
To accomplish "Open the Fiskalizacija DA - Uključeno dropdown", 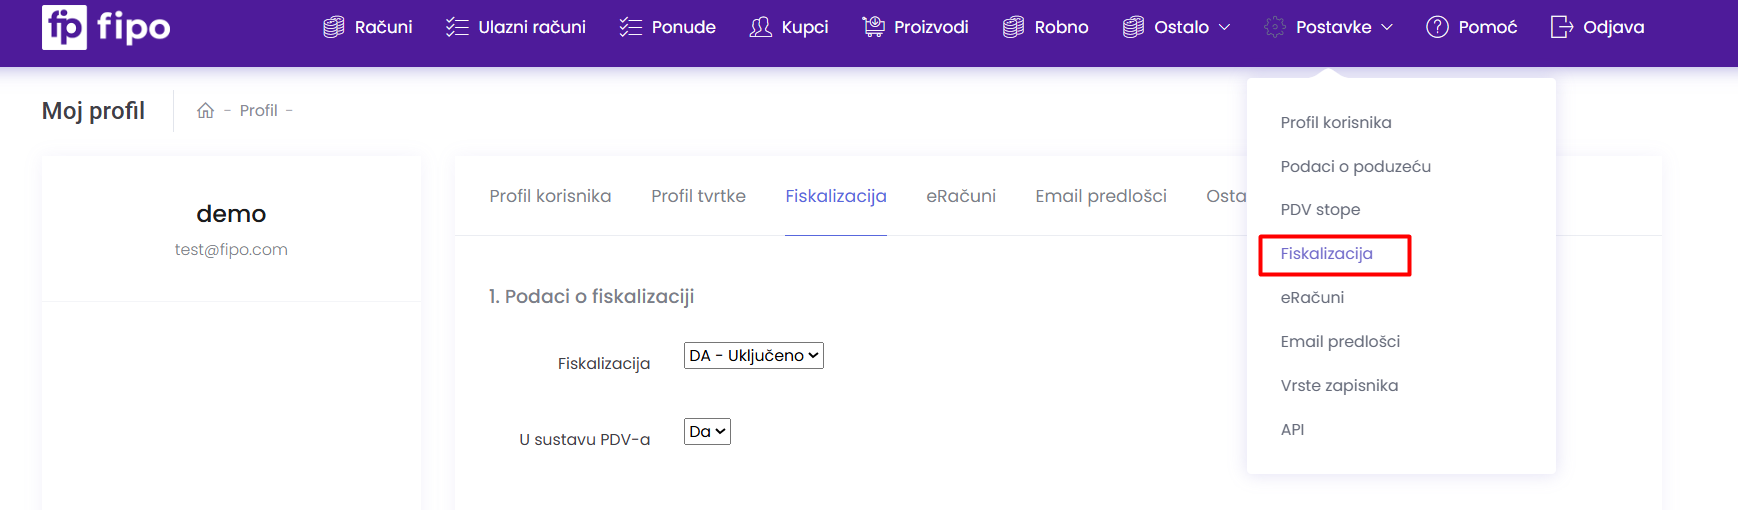I will click(x=754, y=355).
